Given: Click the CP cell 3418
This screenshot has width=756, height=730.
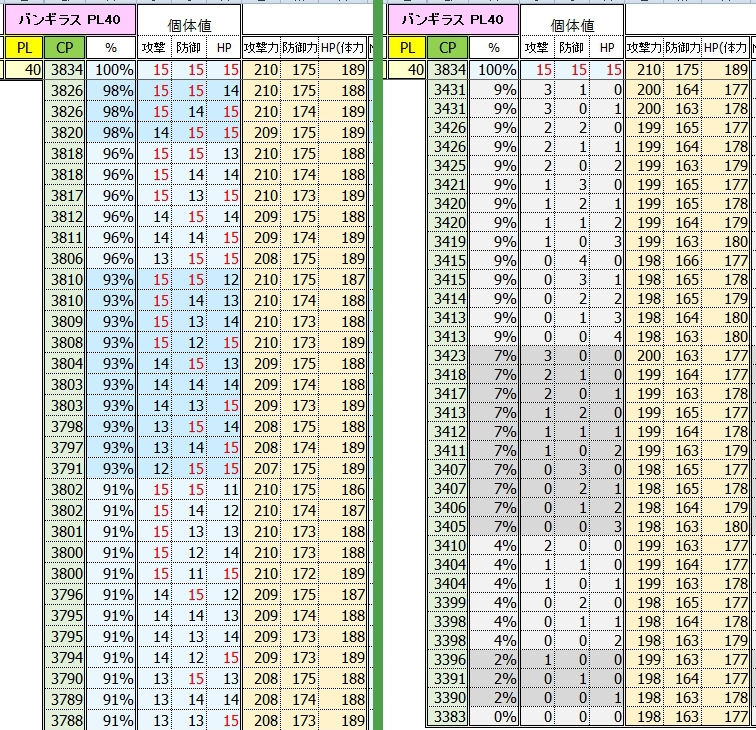Looking at the screenshot, I should click(x=448, y=375).
